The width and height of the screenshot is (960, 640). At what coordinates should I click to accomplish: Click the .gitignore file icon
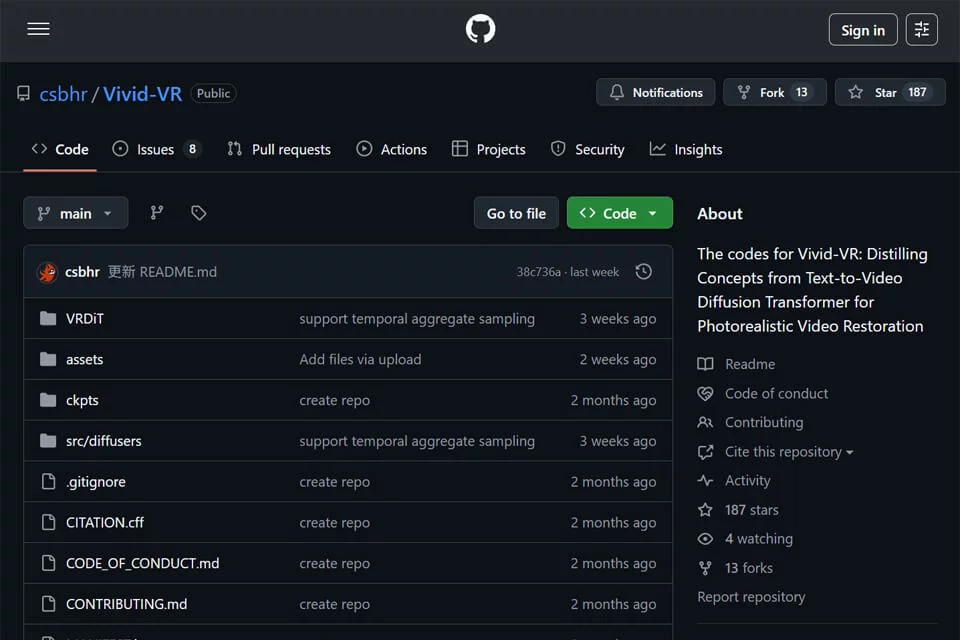click(x=48, y=481)
